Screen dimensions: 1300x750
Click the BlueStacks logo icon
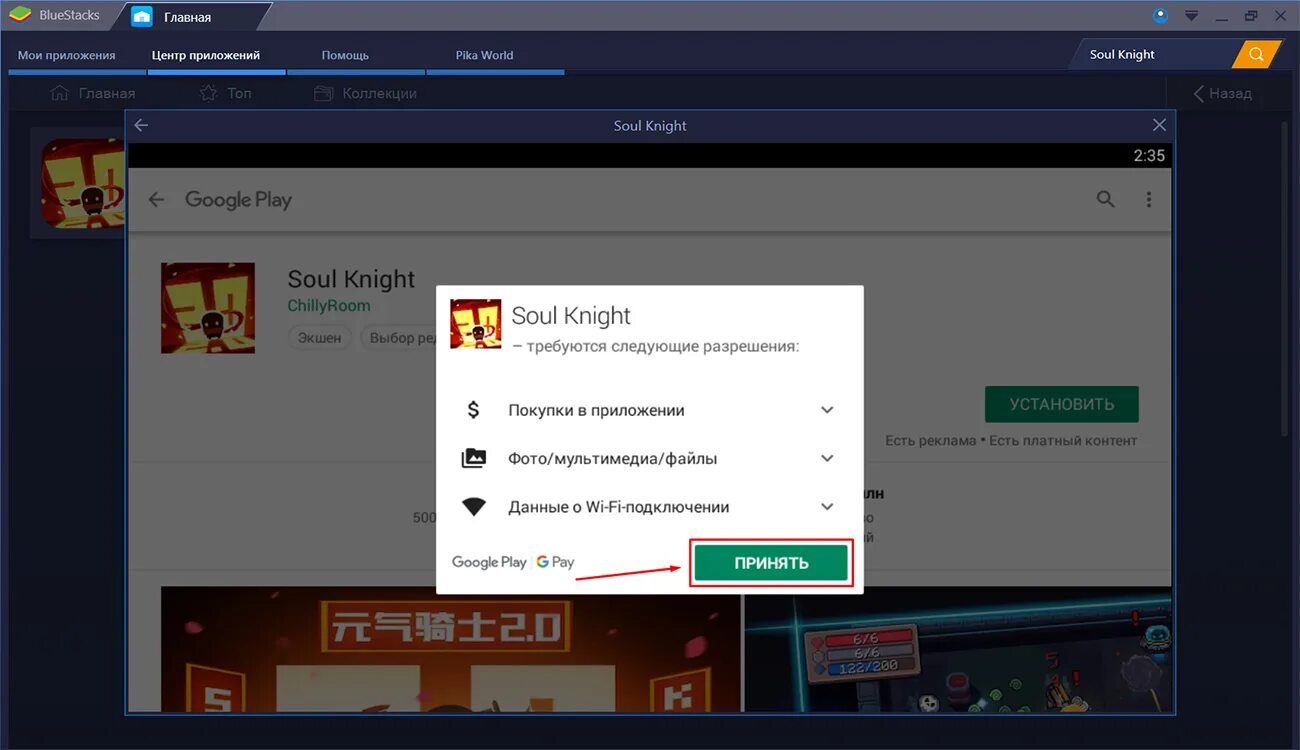pos(19,15)
